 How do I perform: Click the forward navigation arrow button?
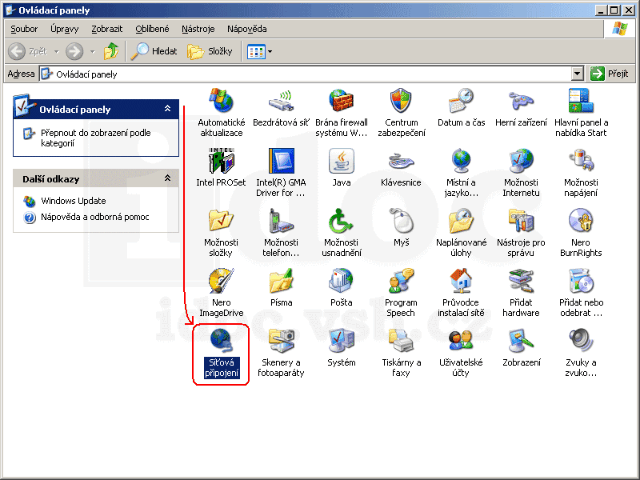point(74,51)
